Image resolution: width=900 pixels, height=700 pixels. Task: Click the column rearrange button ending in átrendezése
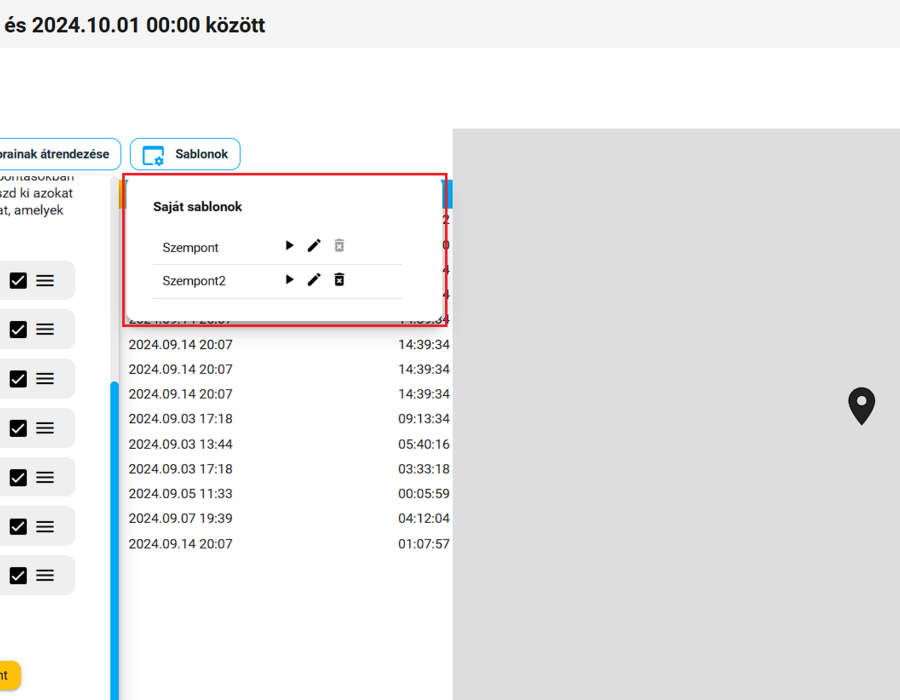click(x=60, y=154)
